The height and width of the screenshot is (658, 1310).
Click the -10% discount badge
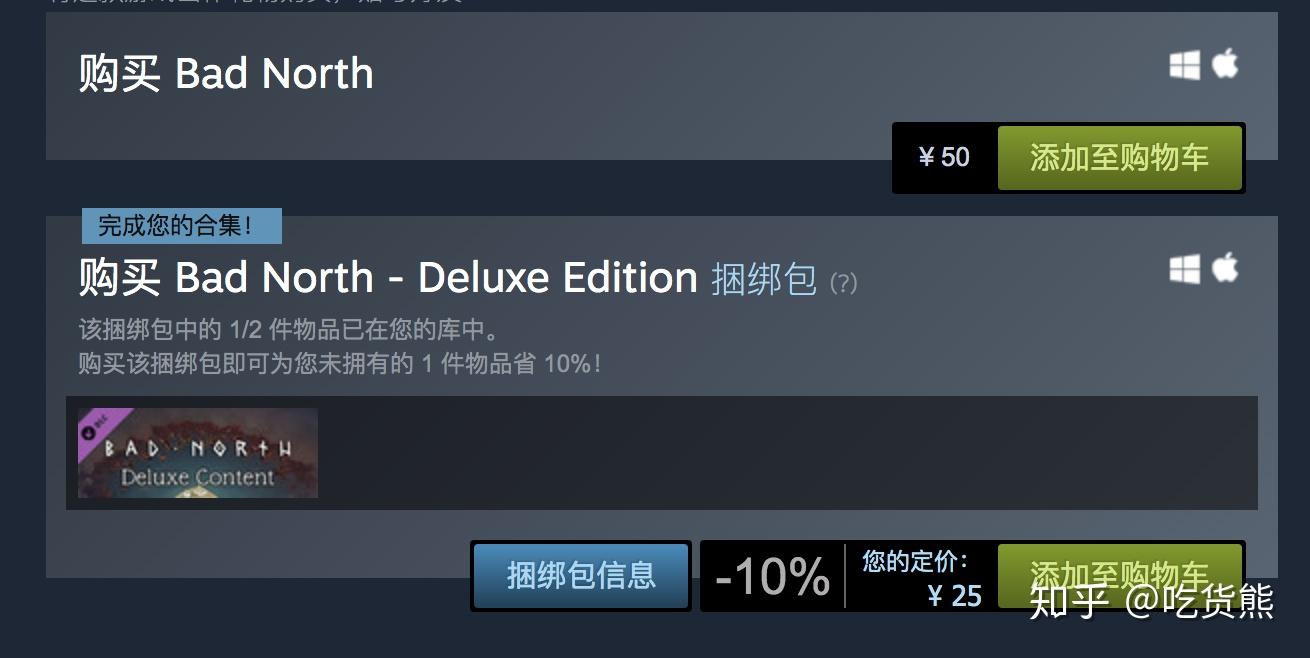coord(772,576)
